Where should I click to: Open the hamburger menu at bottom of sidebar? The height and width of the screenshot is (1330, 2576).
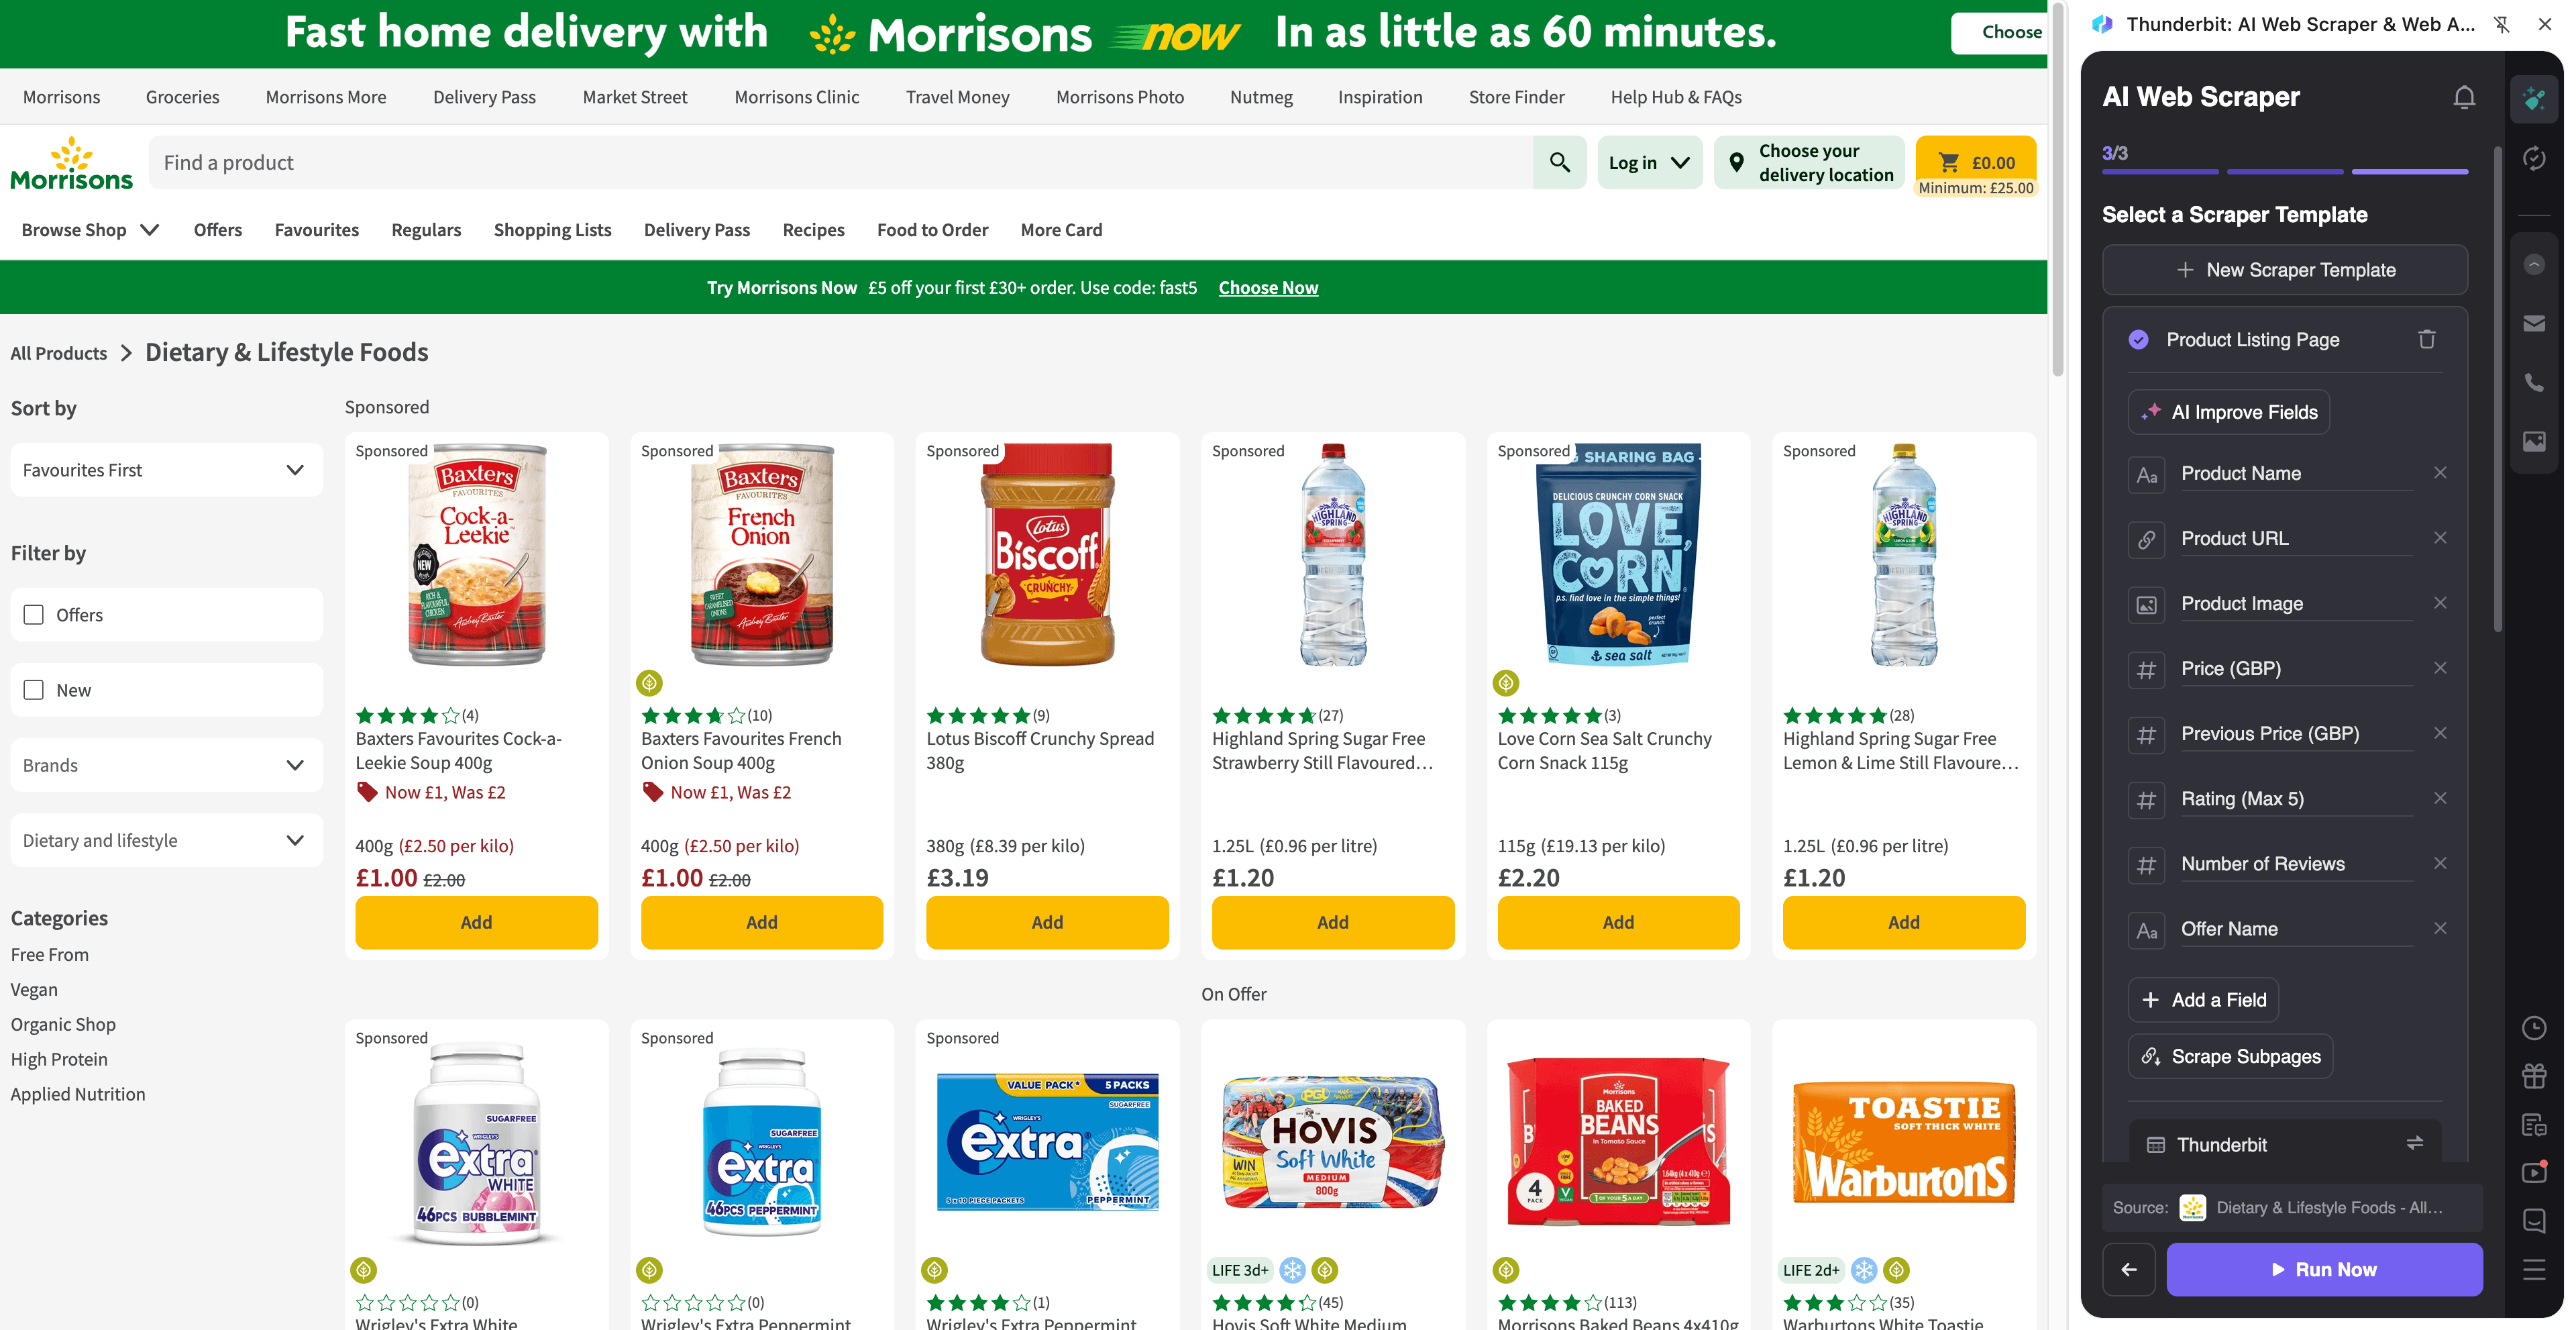[x=2534, y=1270]
